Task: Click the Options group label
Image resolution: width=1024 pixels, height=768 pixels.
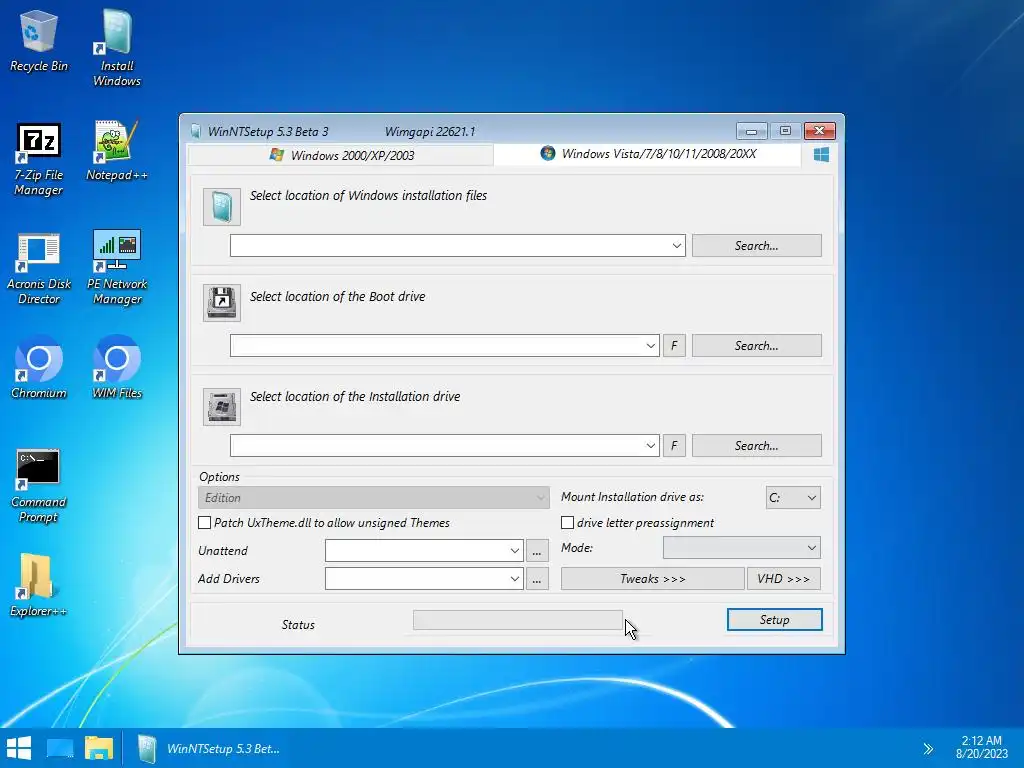Action: click(x=219, y=477)
